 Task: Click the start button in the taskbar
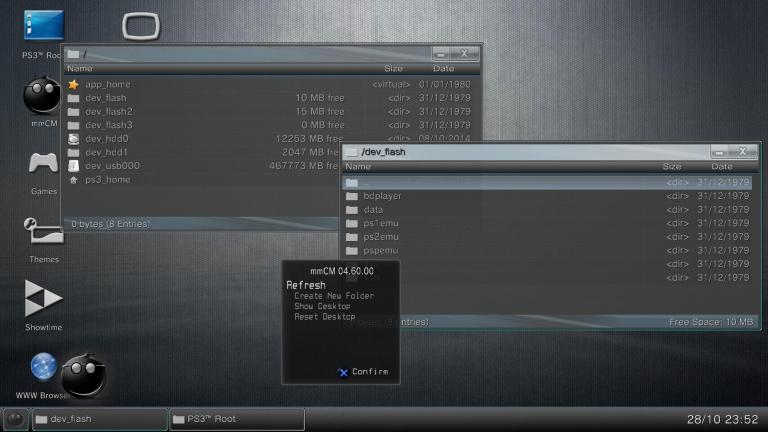[x=15, y=419]
